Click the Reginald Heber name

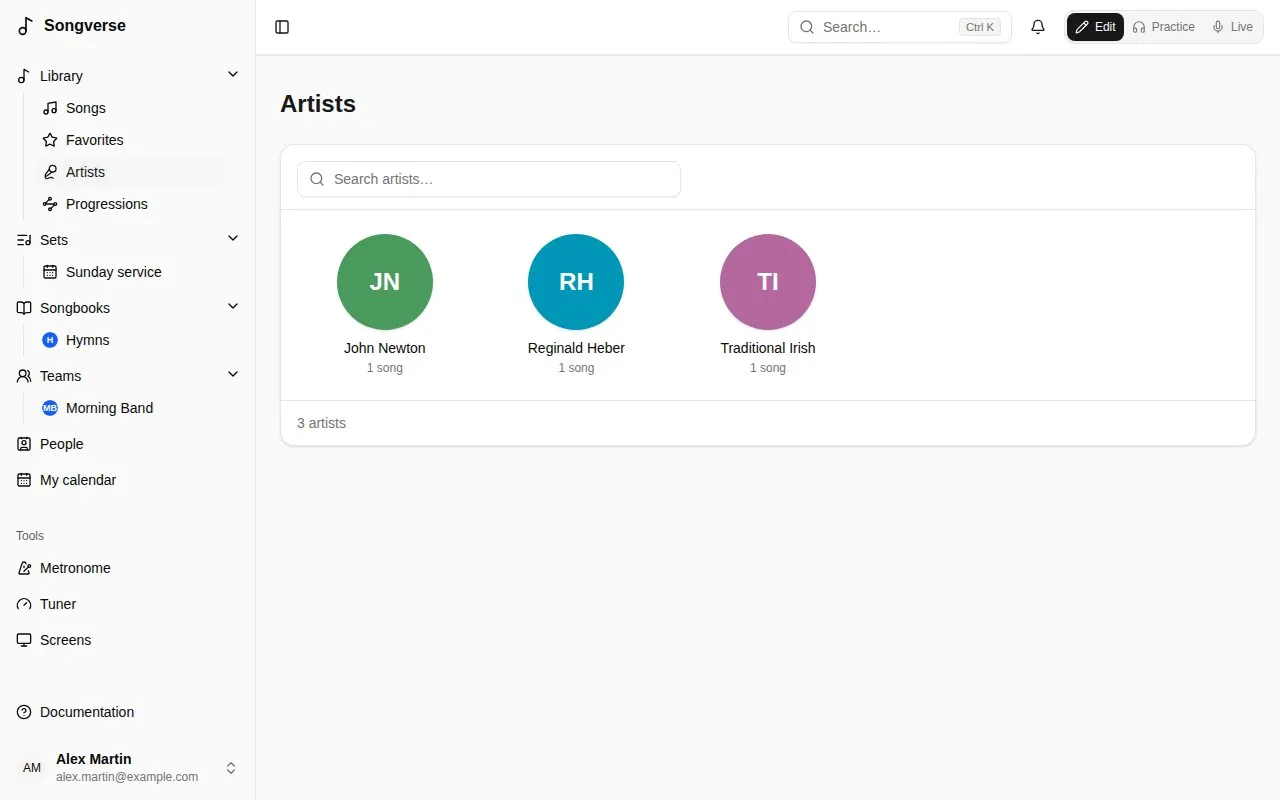point(576,348)
